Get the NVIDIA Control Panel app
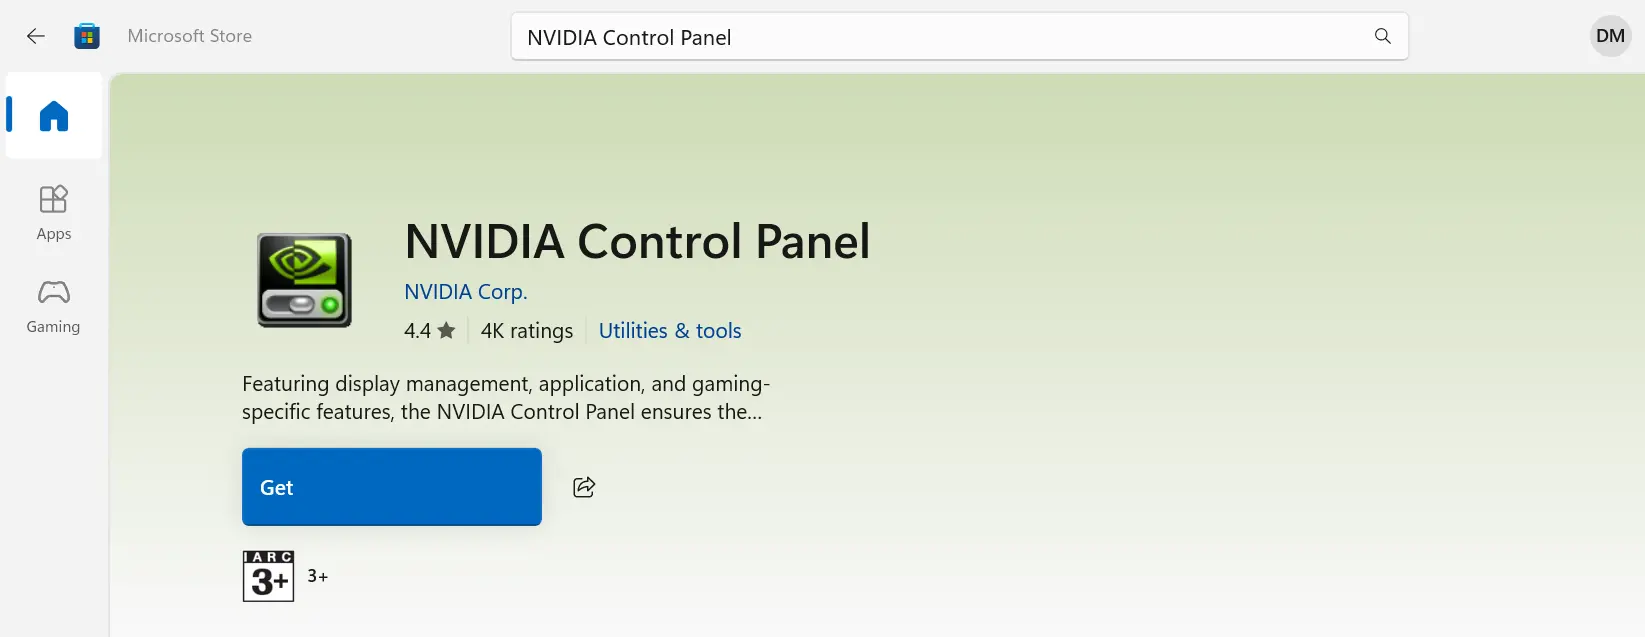1645x637 pixels. (392, 487)
